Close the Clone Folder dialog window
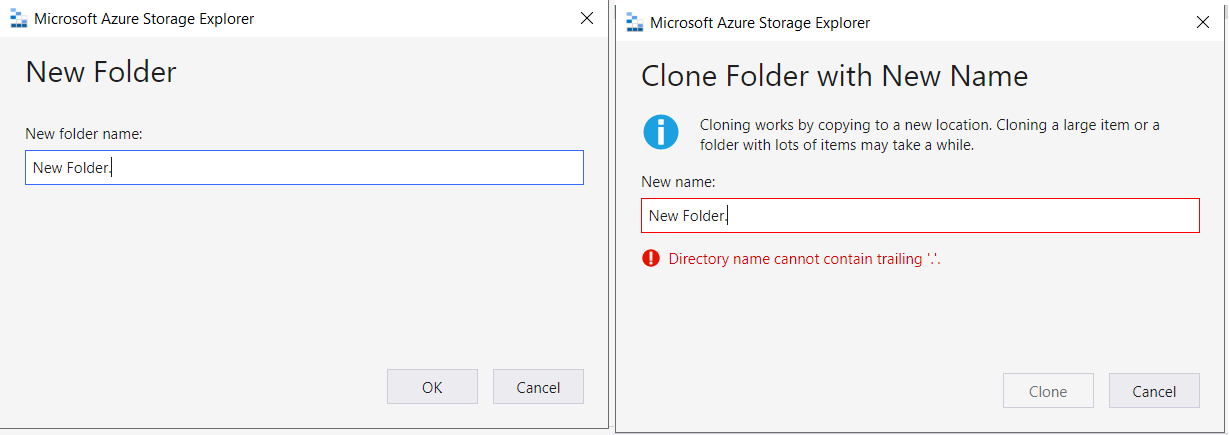The height and width of the screenshot is (435, 1229). [x=1203, y=22]
